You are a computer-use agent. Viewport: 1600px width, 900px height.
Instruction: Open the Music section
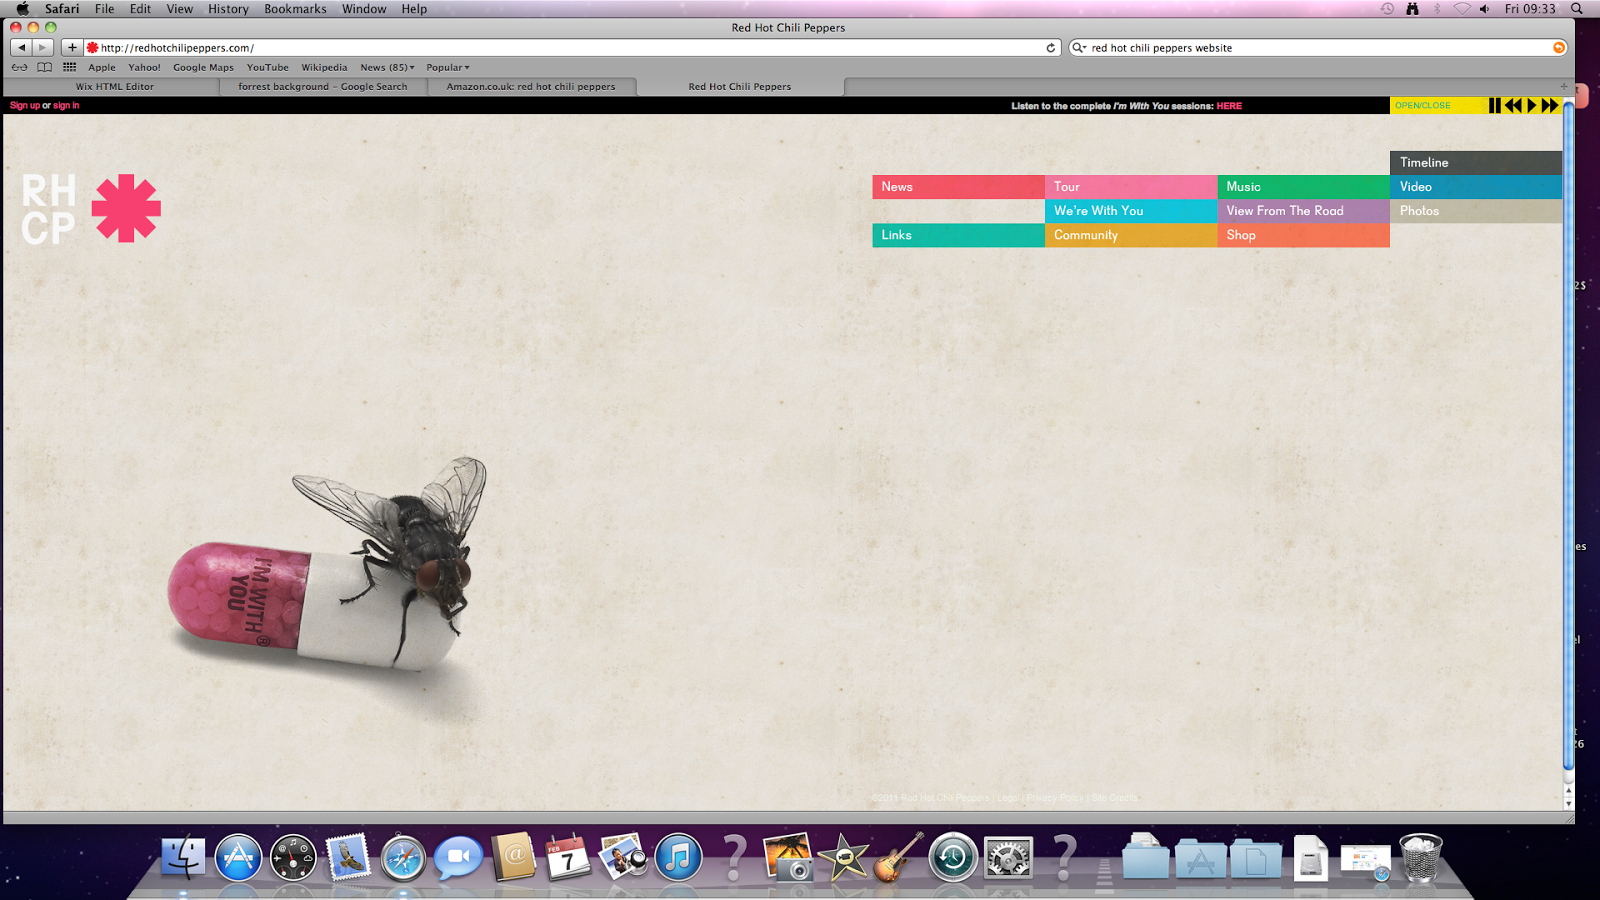click(1303, 187)
